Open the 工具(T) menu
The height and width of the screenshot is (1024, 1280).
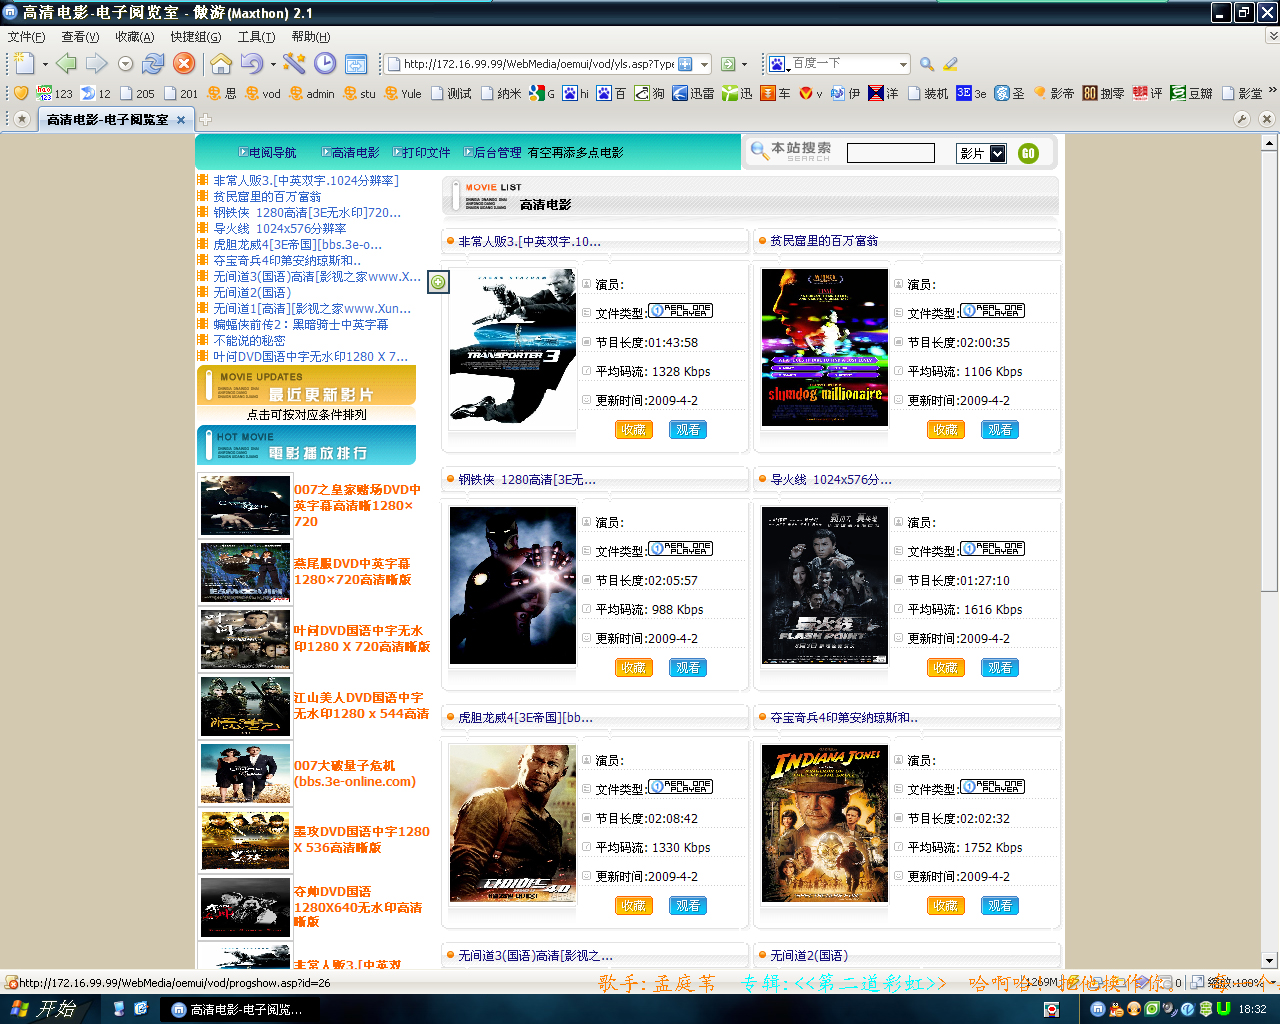click(x=257, y=37)
